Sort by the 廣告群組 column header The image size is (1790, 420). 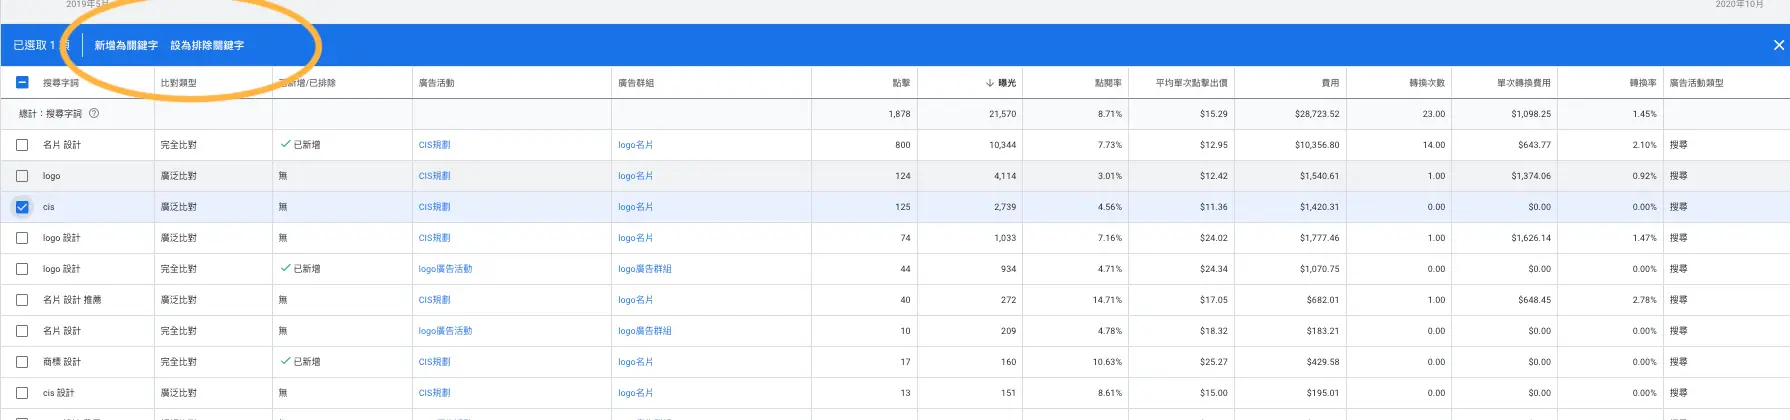636,83
